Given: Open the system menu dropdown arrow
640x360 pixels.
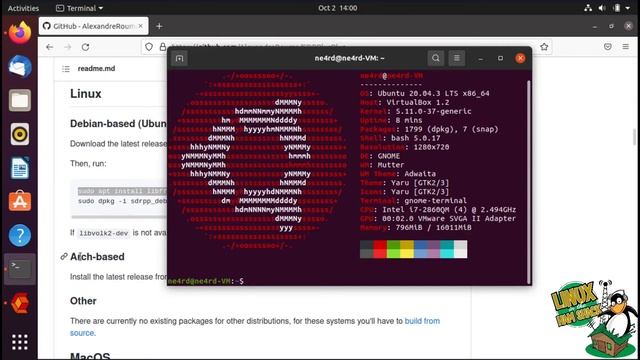Looking at the screenshot, I should click(x=628, y=8).
